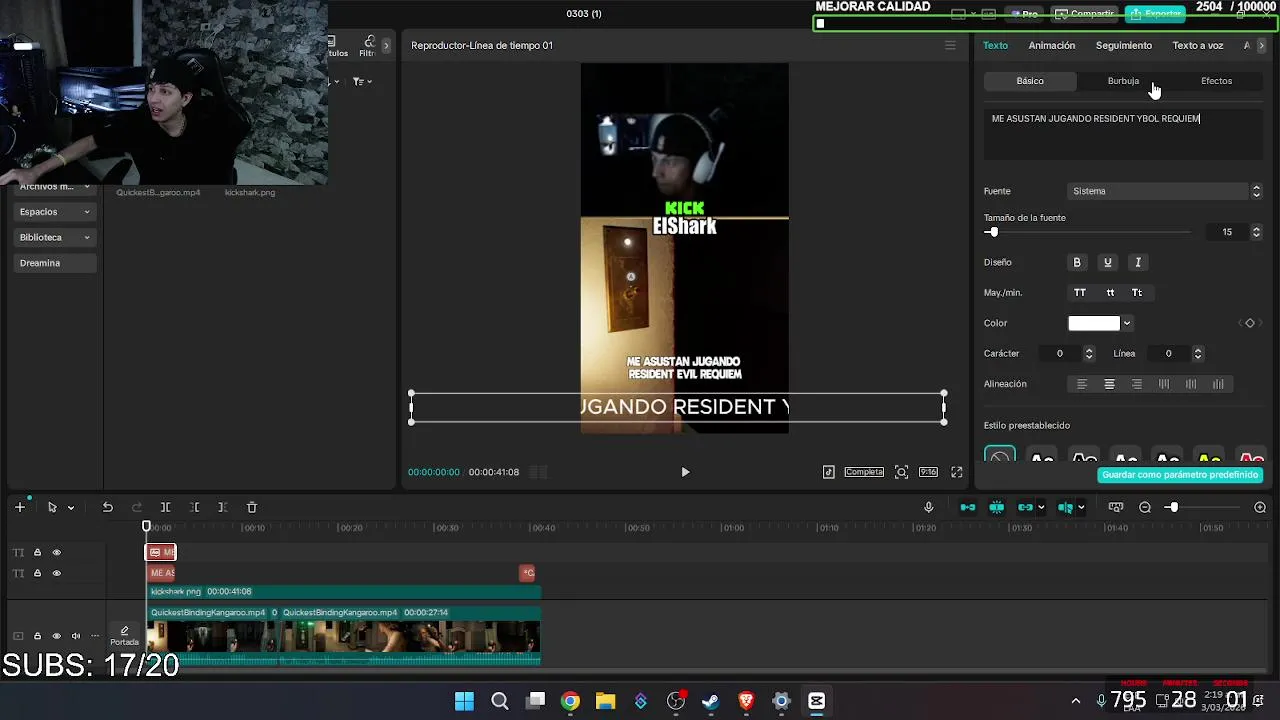Click the Completa quality button
The height and width of the screenshot is (720, 1280).
click(x=864, y=472)
